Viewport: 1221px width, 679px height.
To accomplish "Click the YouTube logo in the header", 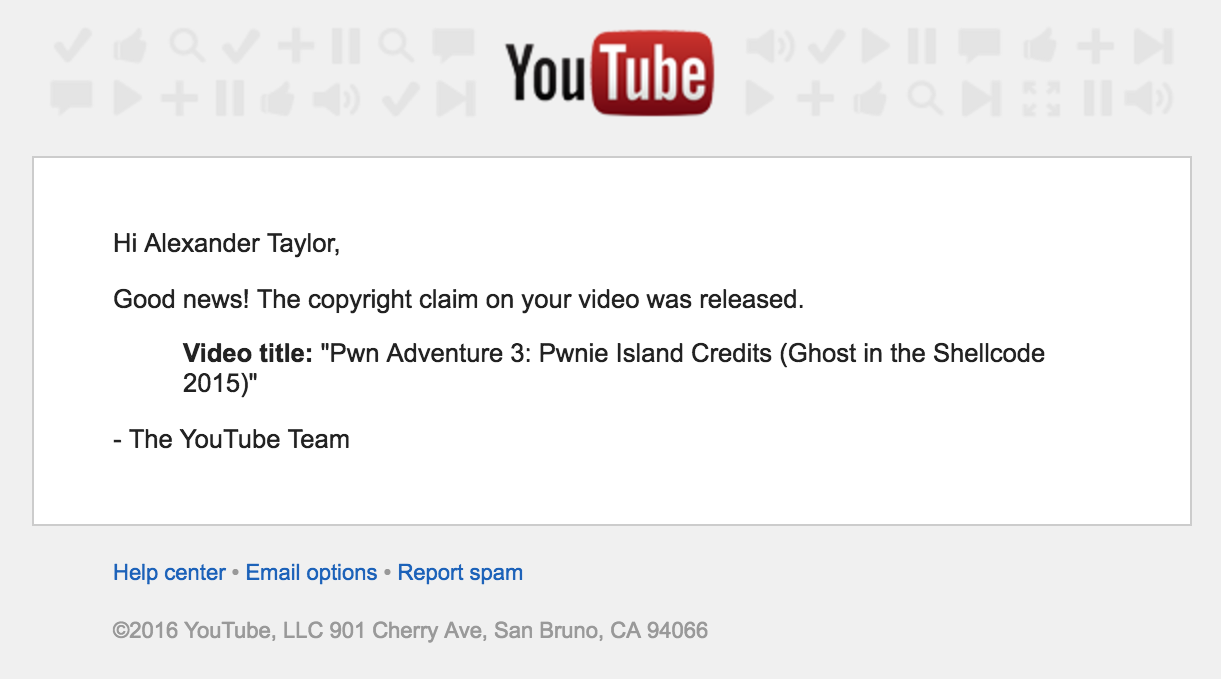I will click(x=608, y=72).
